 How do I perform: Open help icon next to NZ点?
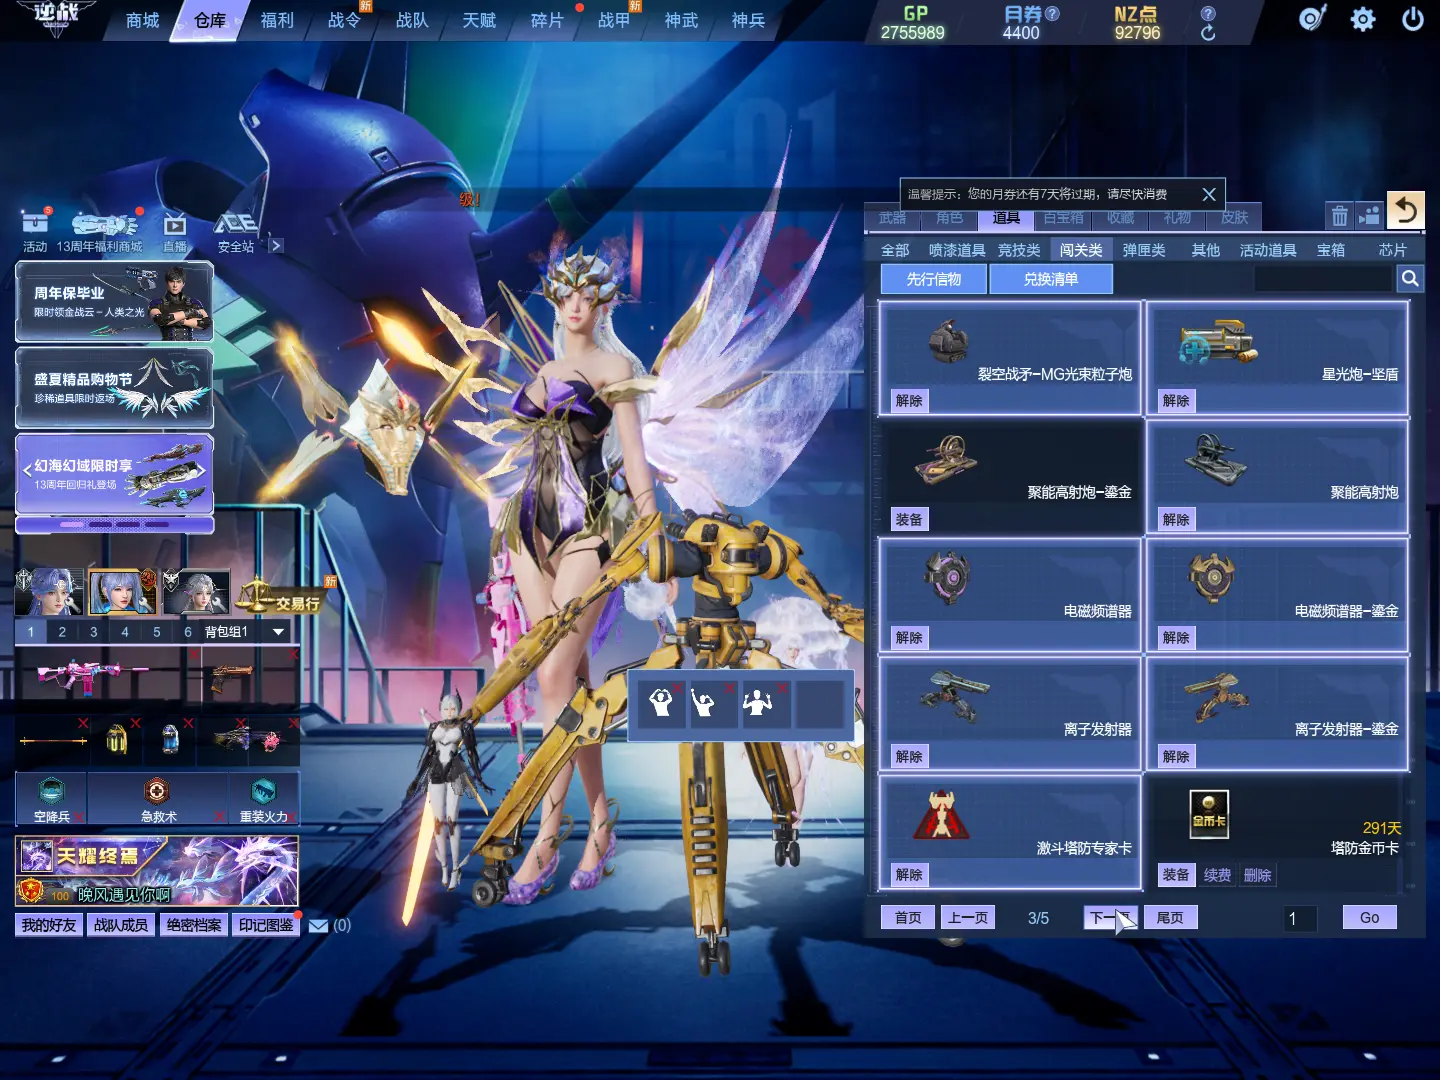(1208, 13)
